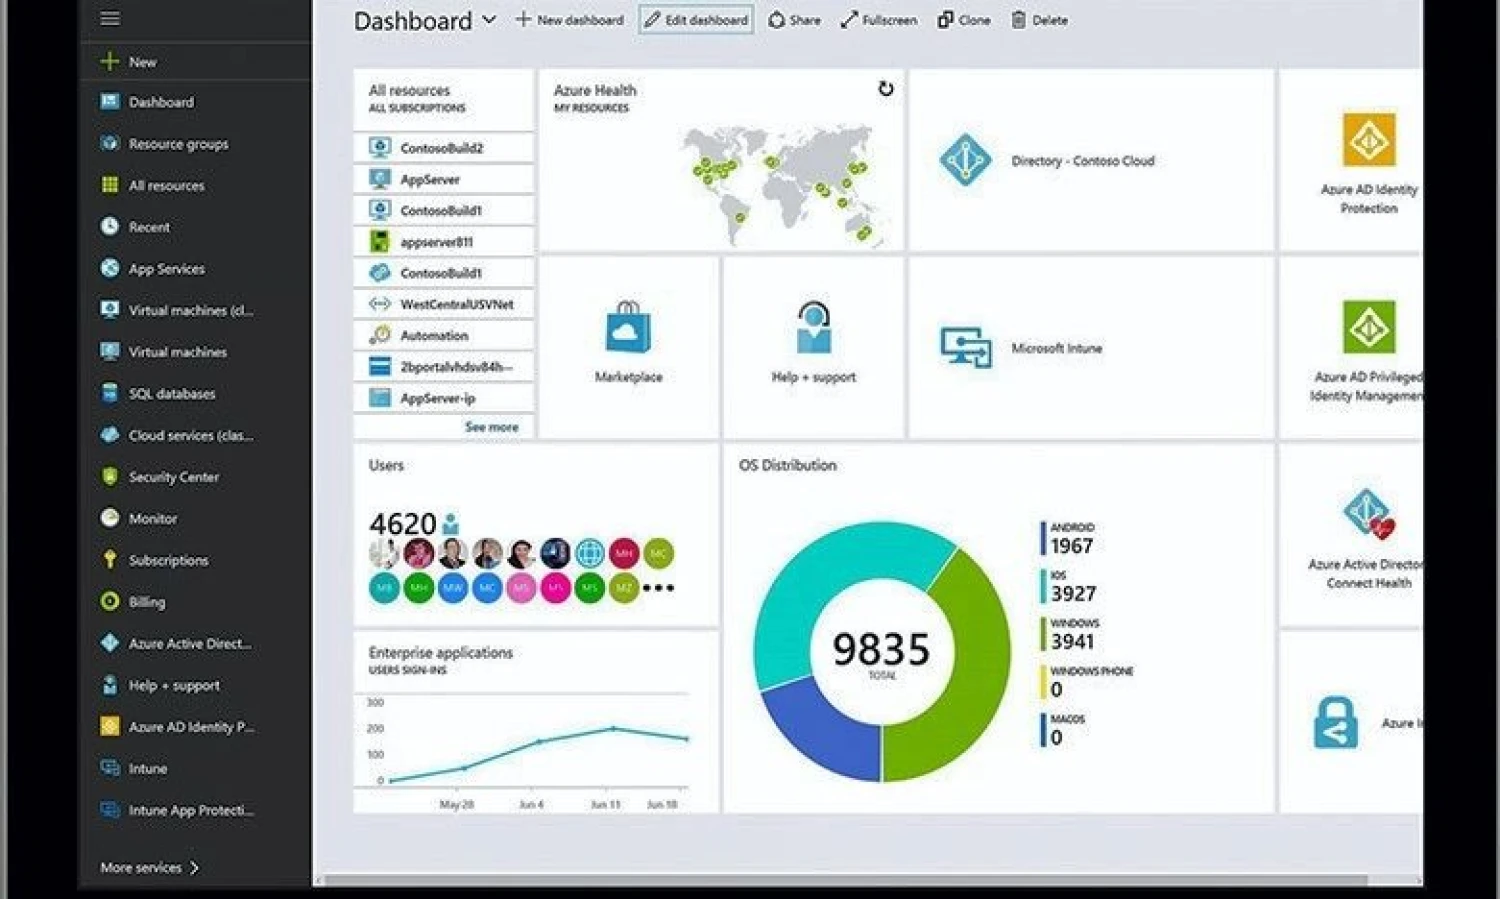Viewport: 1500px width, 899px height.
Task: Click See more link in All resources
Action: point(491,427)
